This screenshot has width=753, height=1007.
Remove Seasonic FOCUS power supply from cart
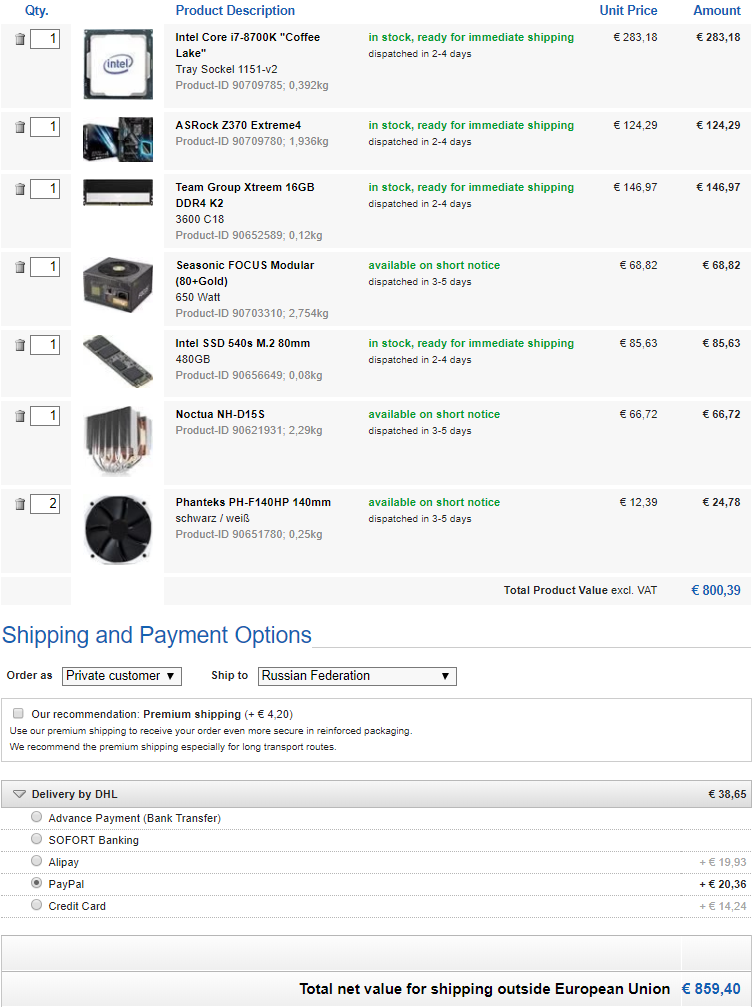(20, 268)
